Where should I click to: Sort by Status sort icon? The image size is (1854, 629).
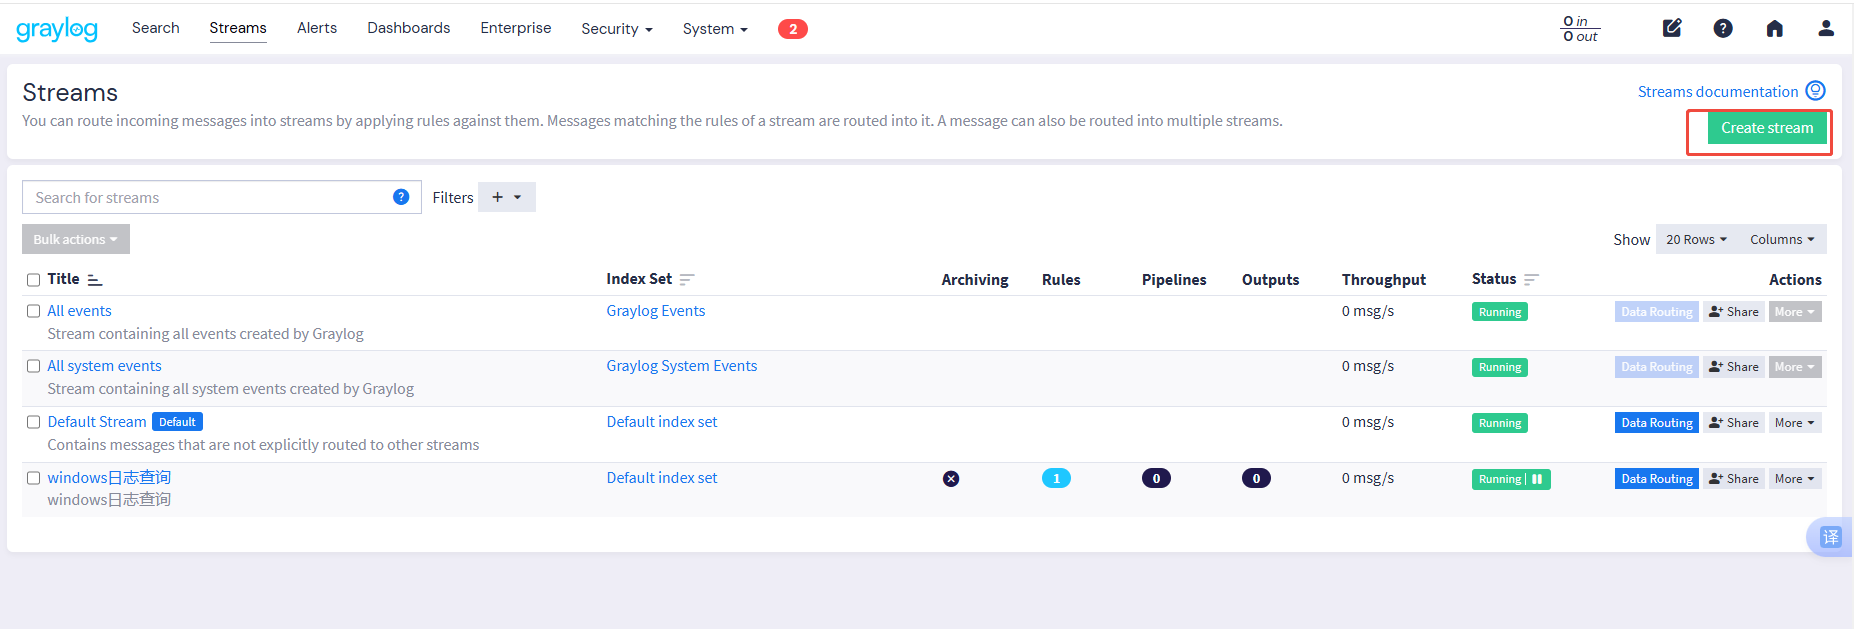[1531, 280]
